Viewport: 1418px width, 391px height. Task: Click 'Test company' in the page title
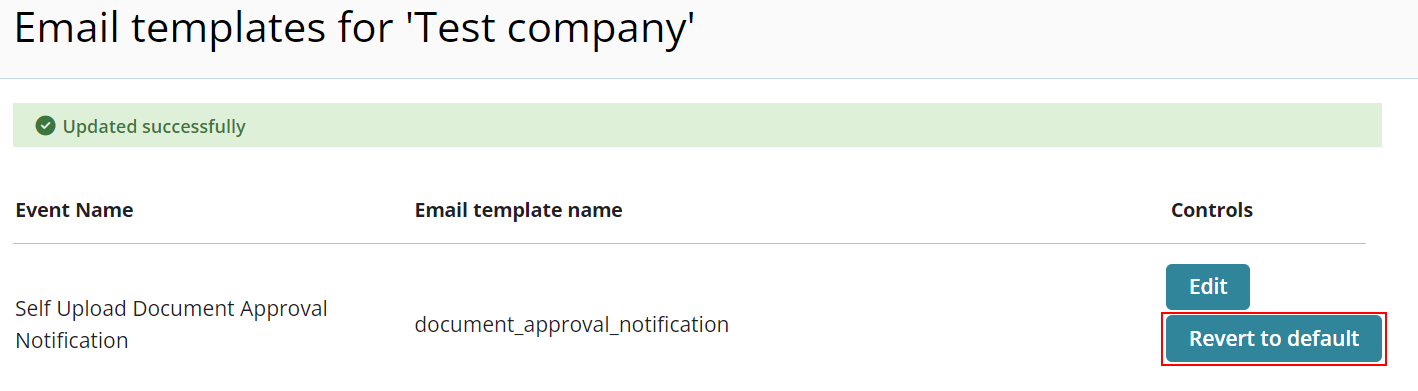550,28
